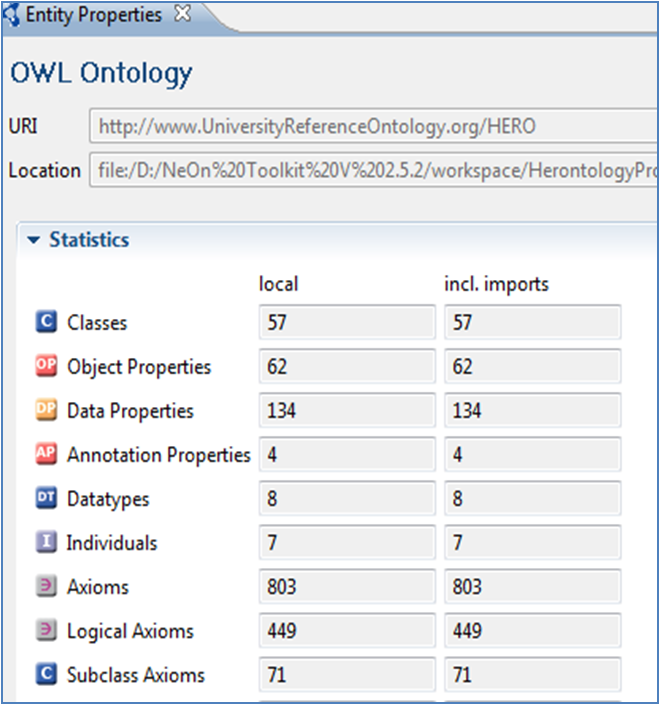Screen dimensions: 660x705
Task: Click the 'Logical Axioms' label
Action: click(130, 631)
